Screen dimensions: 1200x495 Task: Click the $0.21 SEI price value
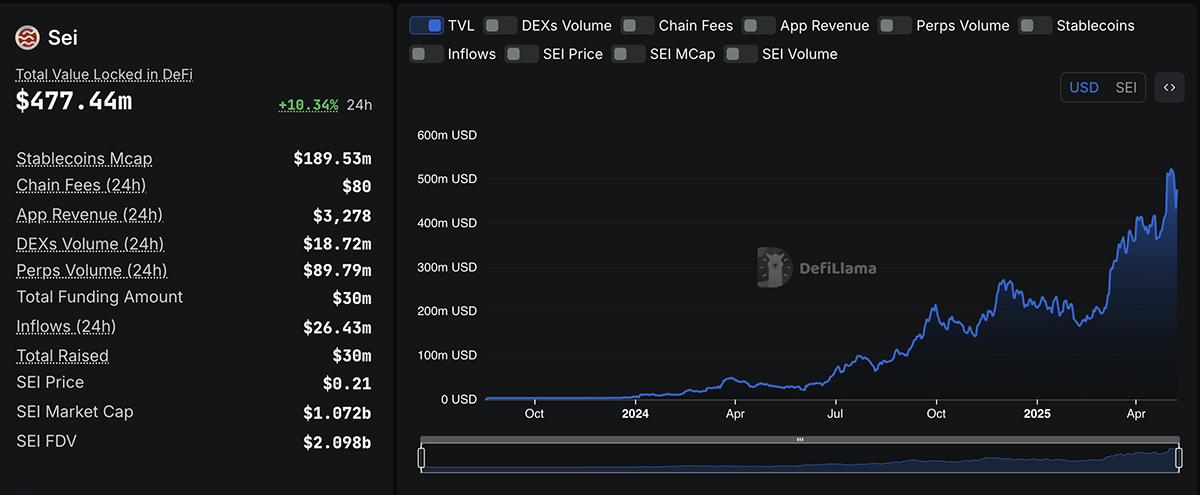(347, 383)
